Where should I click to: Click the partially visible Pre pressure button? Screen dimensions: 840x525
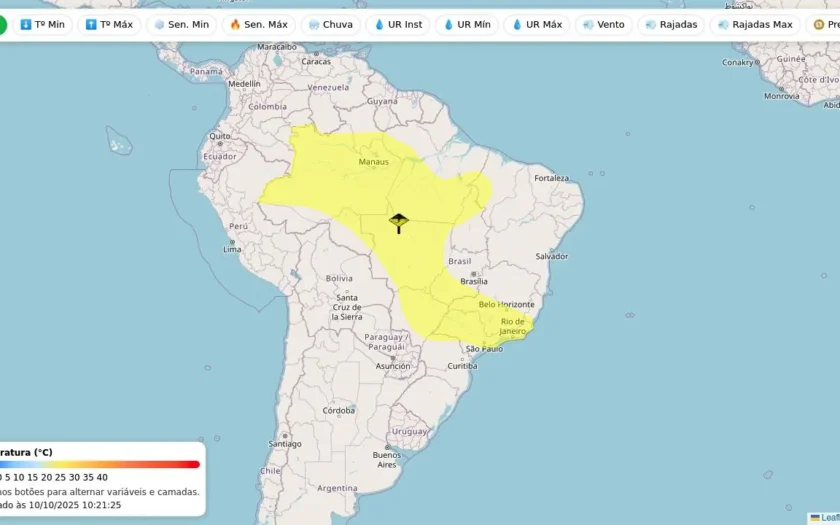click(x=823, y=25)
